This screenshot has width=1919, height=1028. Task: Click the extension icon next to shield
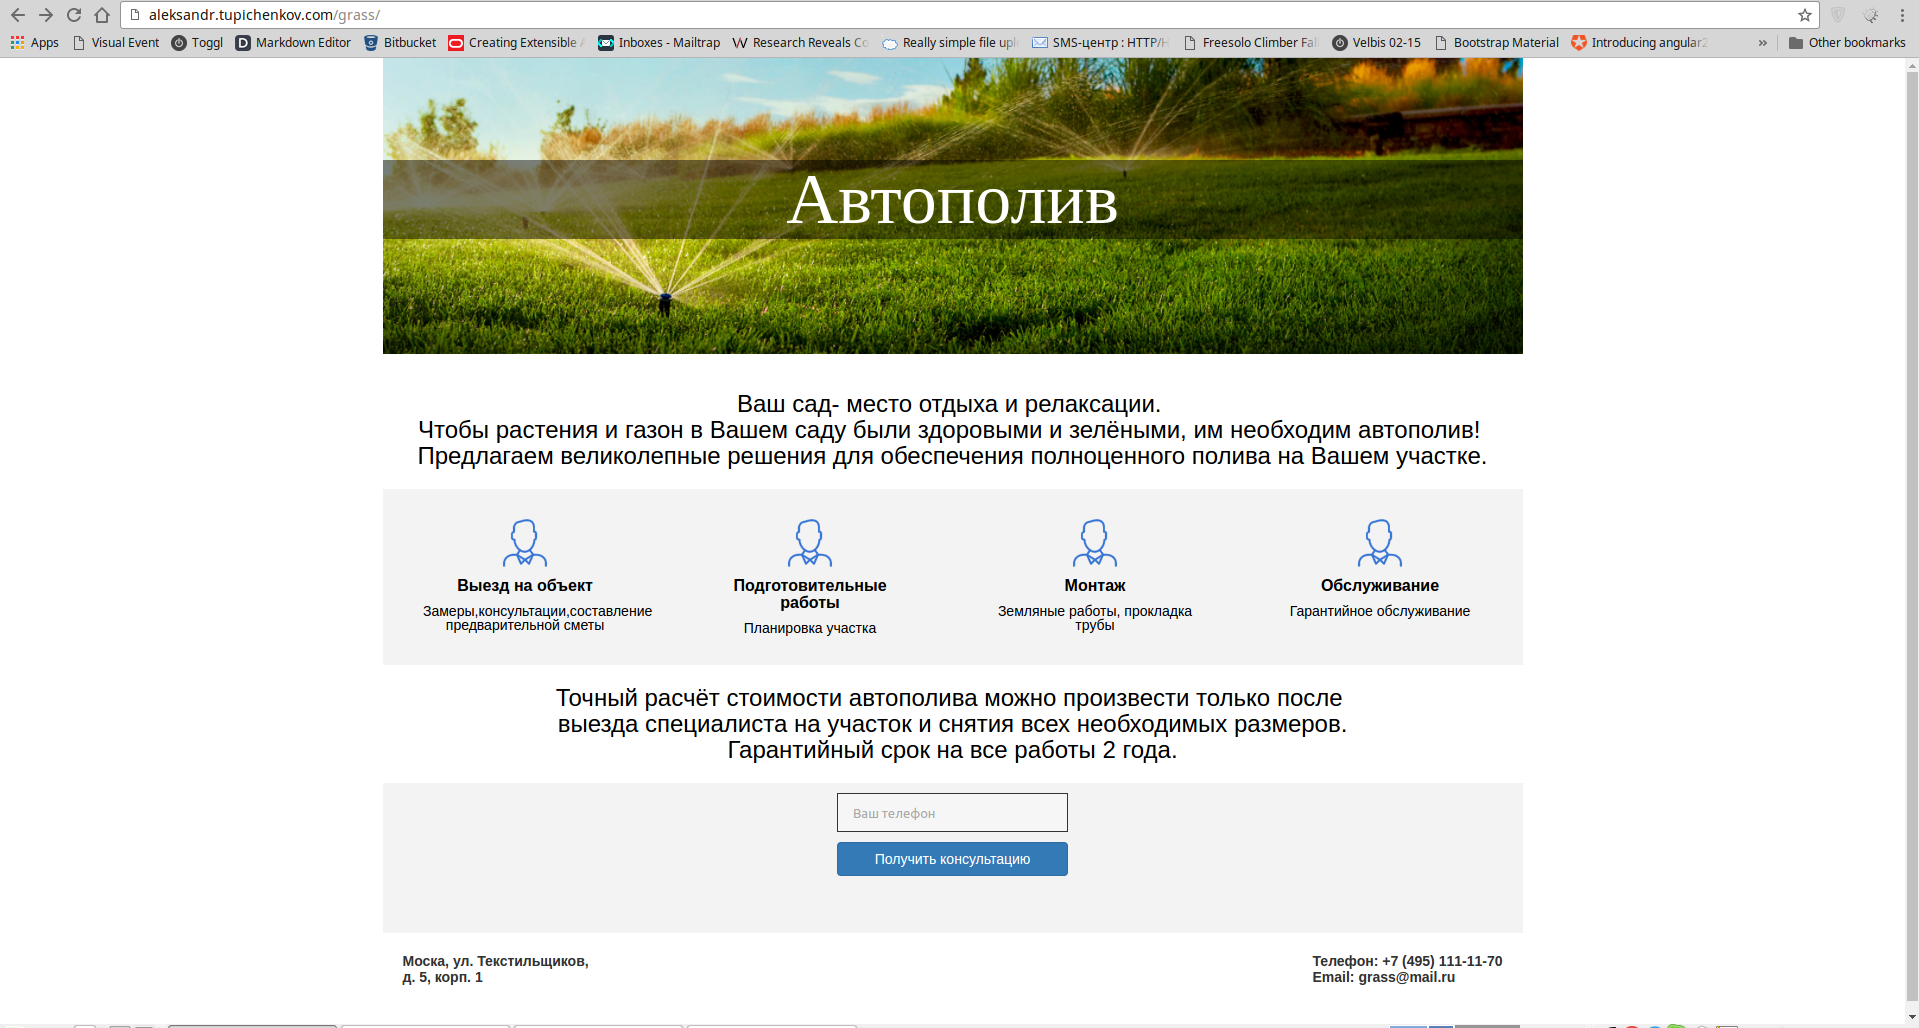(x=1870, y=15)
